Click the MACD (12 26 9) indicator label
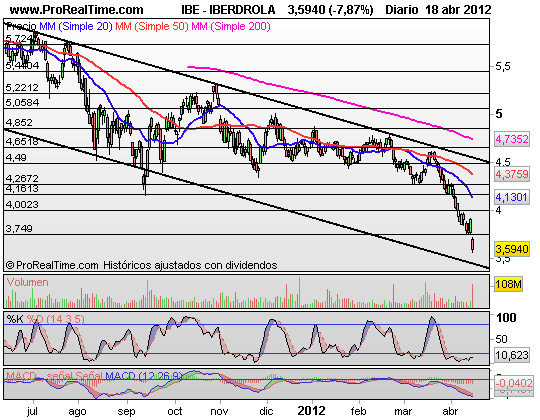540x420 pixels. click(144, 376)
